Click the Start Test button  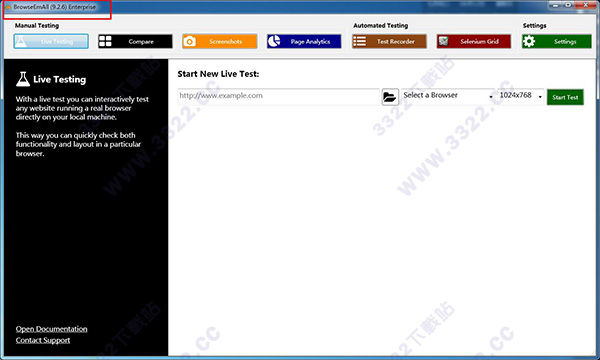click(565, 97)
